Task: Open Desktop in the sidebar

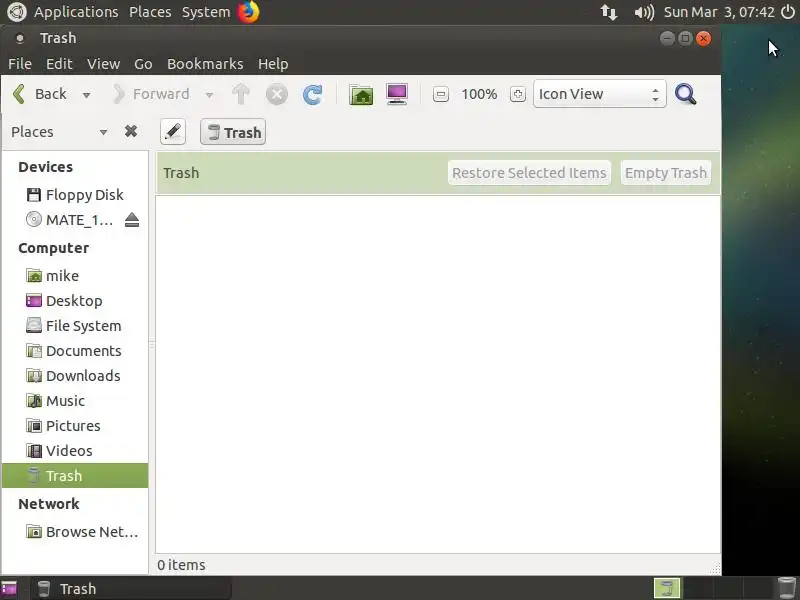Action: pos(75,301)
